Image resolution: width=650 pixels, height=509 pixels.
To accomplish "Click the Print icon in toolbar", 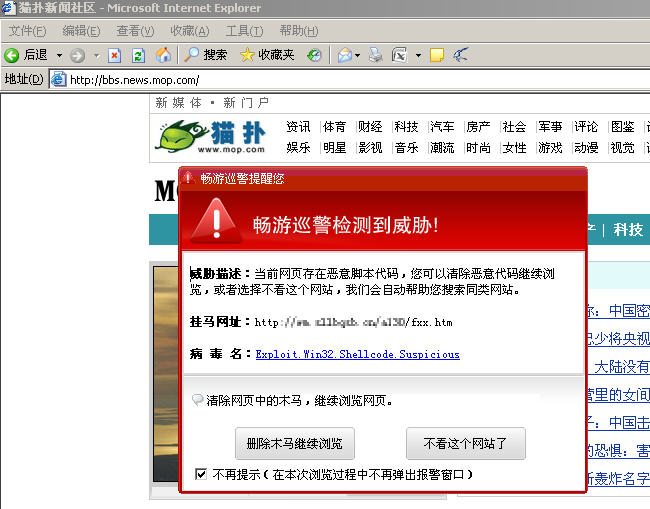I will click(x=375, y=55).
